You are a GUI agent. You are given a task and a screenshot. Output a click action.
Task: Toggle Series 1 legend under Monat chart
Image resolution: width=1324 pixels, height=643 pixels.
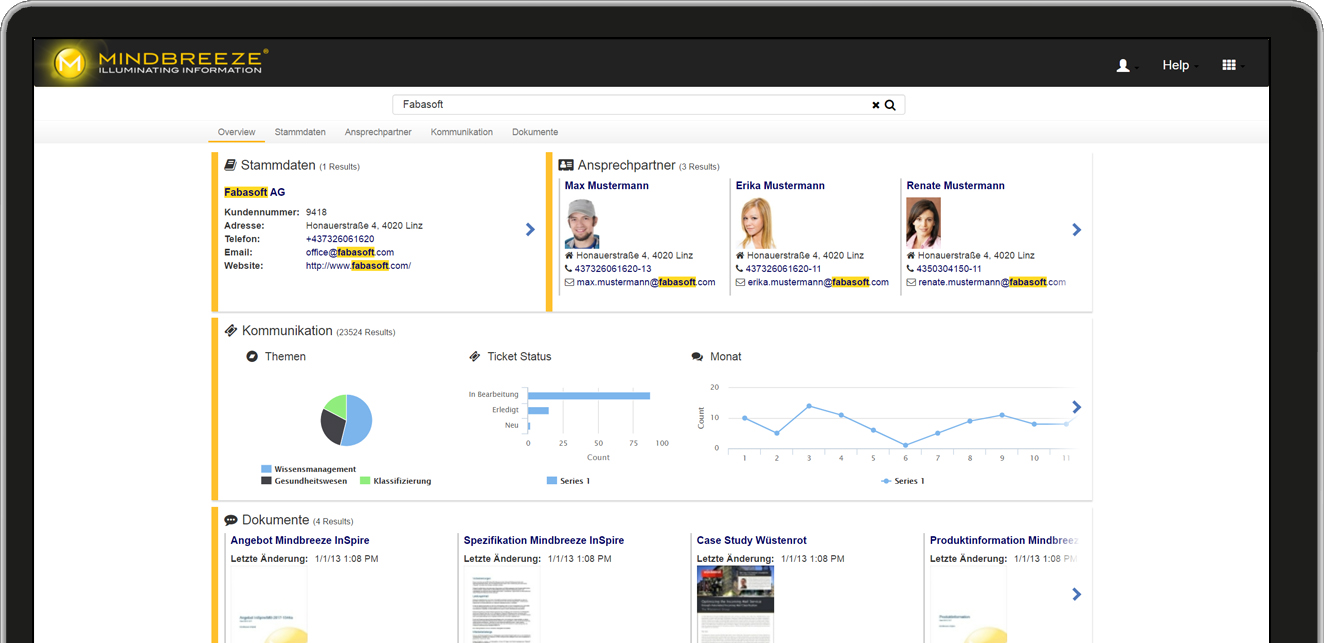pyautogui.click(x=903, y=481)
